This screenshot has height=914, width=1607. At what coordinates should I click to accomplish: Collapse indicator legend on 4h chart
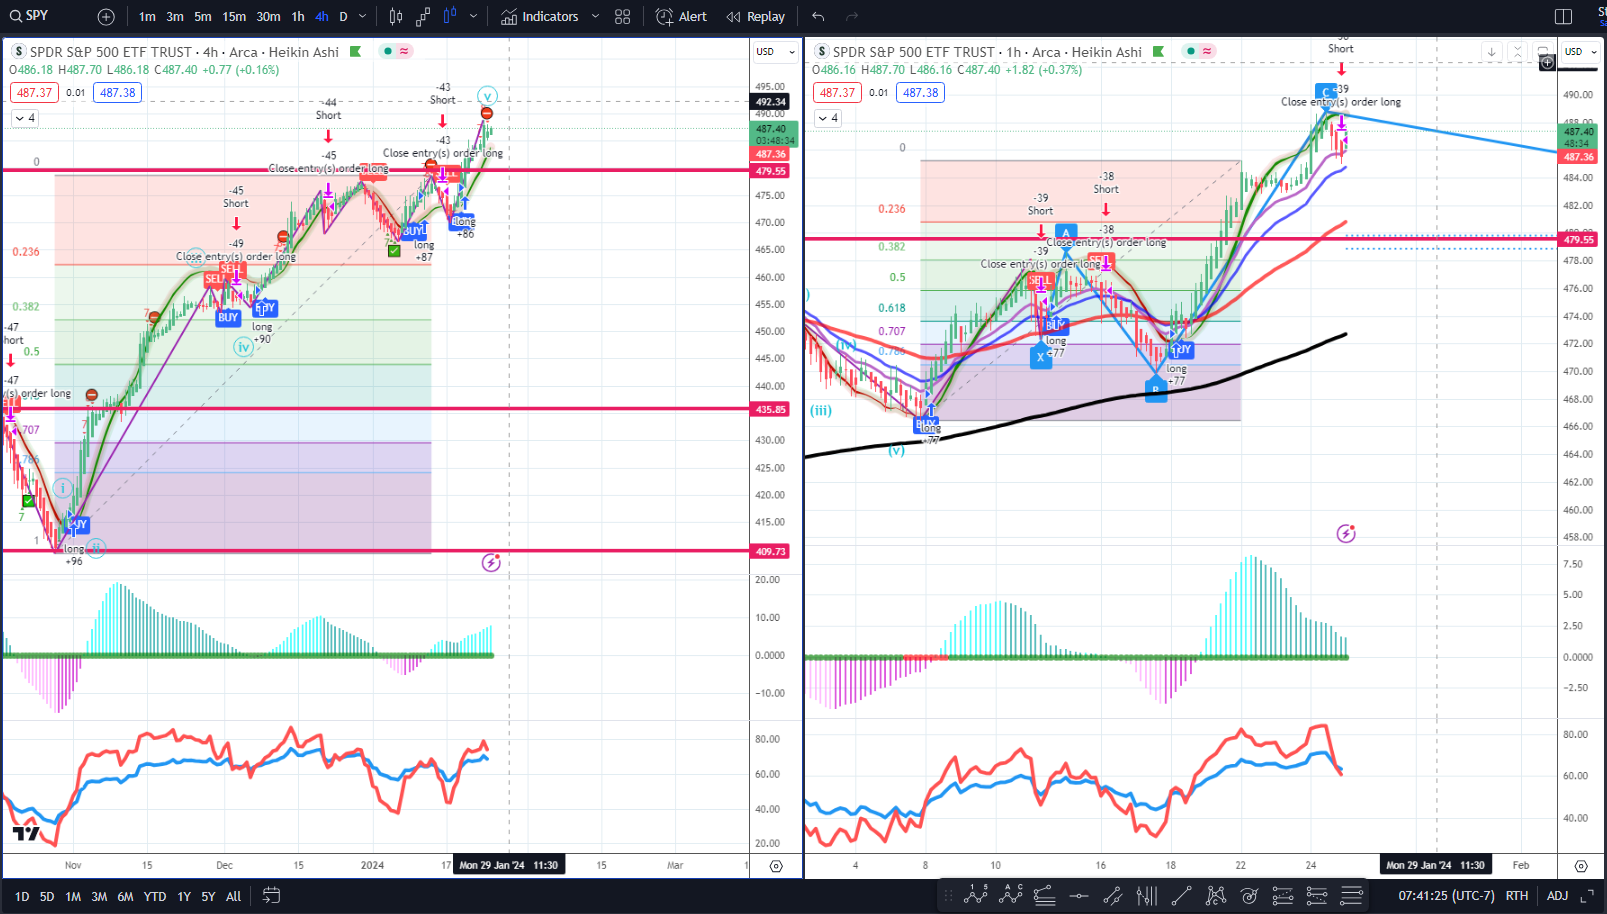coord(25,118)
